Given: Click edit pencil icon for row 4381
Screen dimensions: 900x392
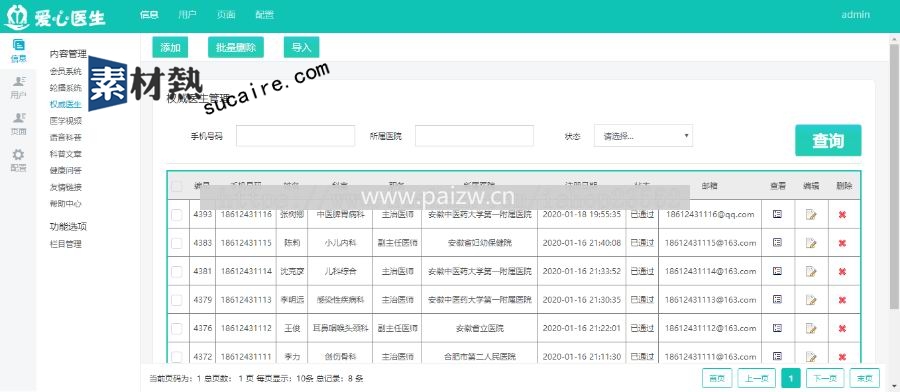Looking at the screenshot, I should (x=810, y=271).
